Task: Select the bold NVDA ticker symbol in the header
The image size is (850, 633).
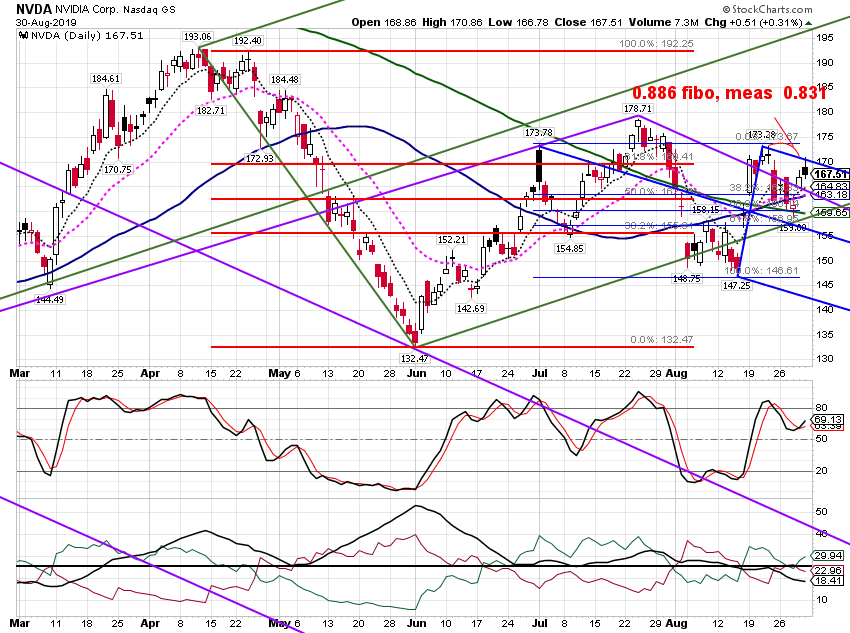Action: point(34,9)
